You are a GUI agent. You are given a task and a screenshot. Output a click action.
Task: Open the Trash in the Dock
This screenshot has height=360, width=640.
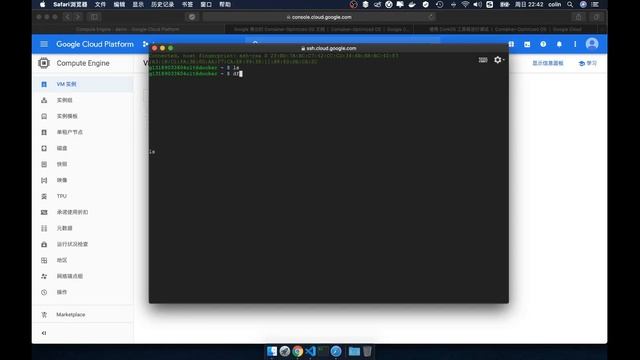[367, 351]
